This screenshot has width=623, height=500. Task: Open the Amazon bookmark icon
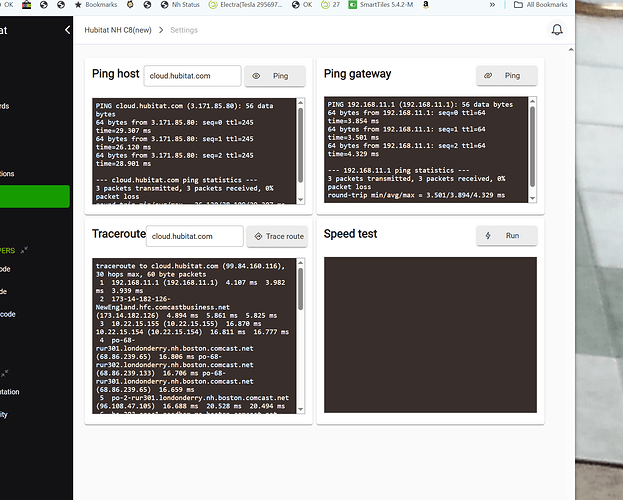point(426,5)
